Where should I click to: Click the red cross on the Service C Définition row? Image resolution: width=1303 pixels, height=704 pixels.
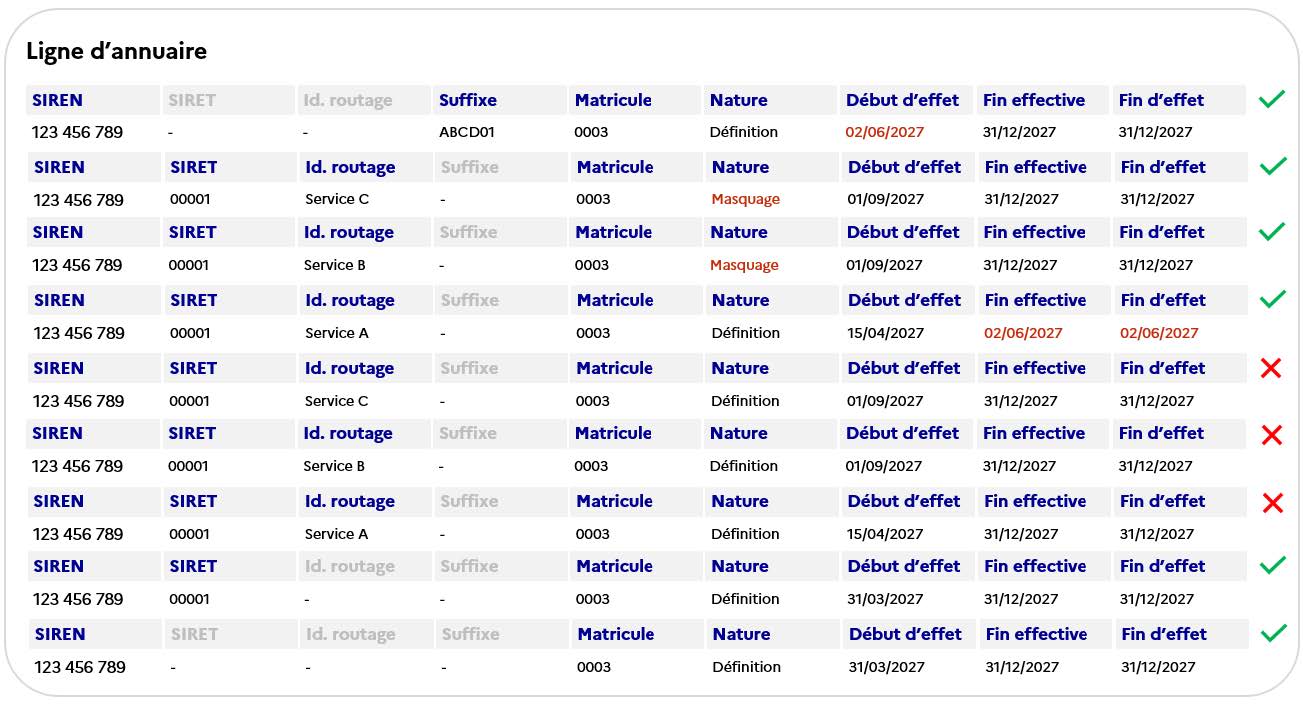(1271, 367)
